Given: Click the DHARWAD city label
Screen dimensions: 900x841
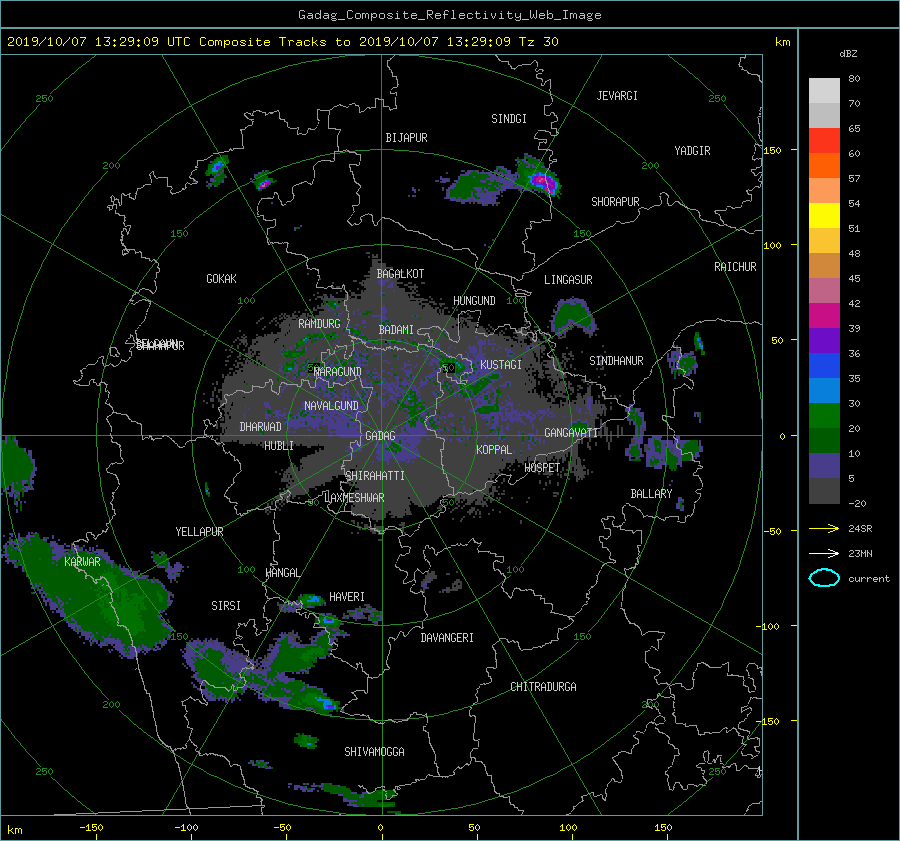Looking at the screenshot, I should click(261, 427).
